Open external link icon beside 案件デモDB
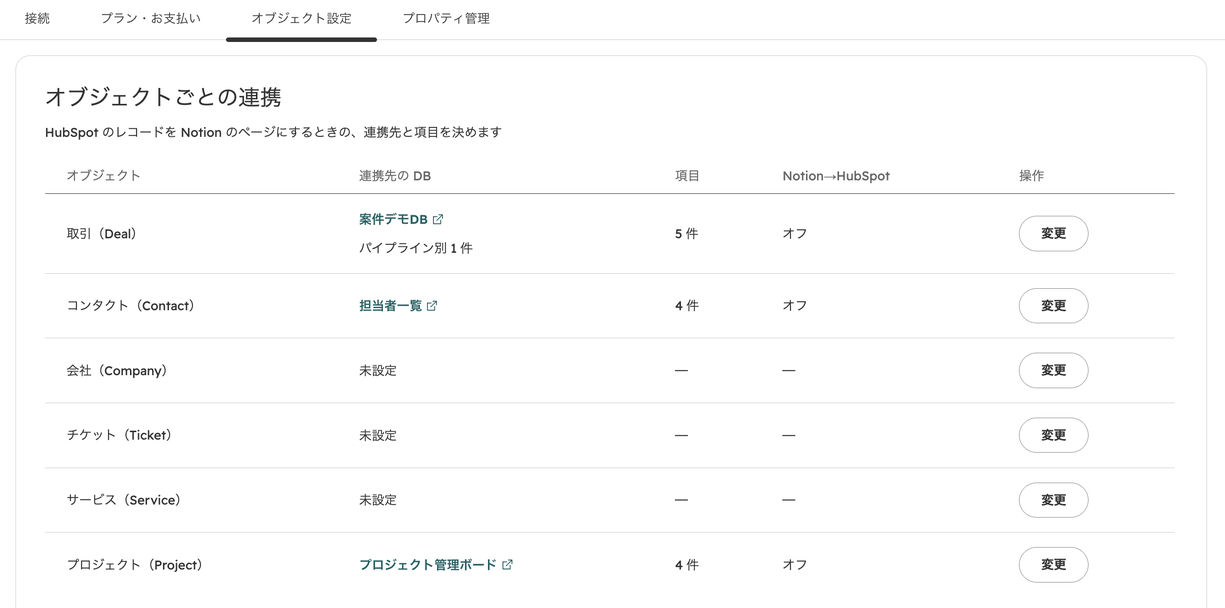Screen dimensions: 1225x608 click(438, 219)
